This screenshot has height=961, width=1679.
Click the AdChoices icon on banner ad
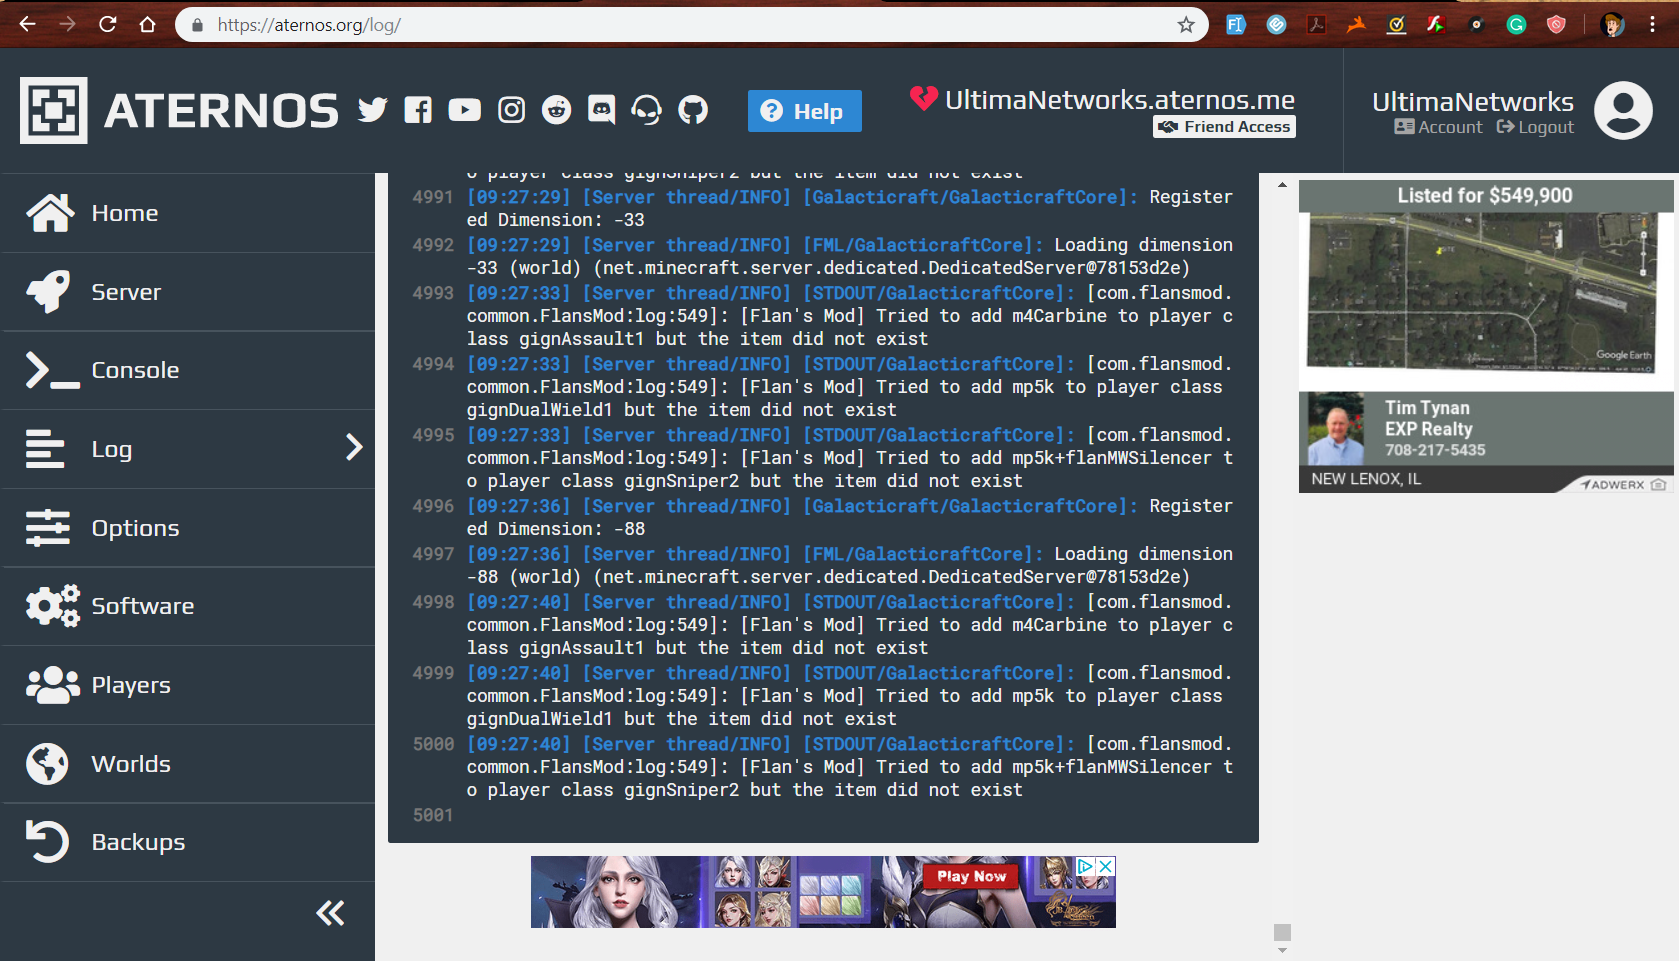tap(1086, 866)
